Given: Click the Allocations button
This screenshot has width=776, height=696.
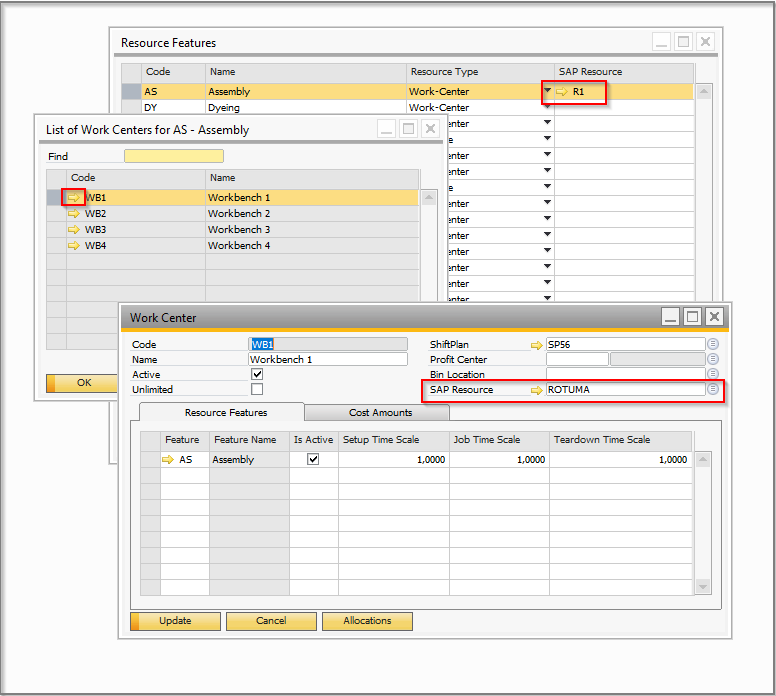Looking at the screenshot, I should tap(367, 621).
